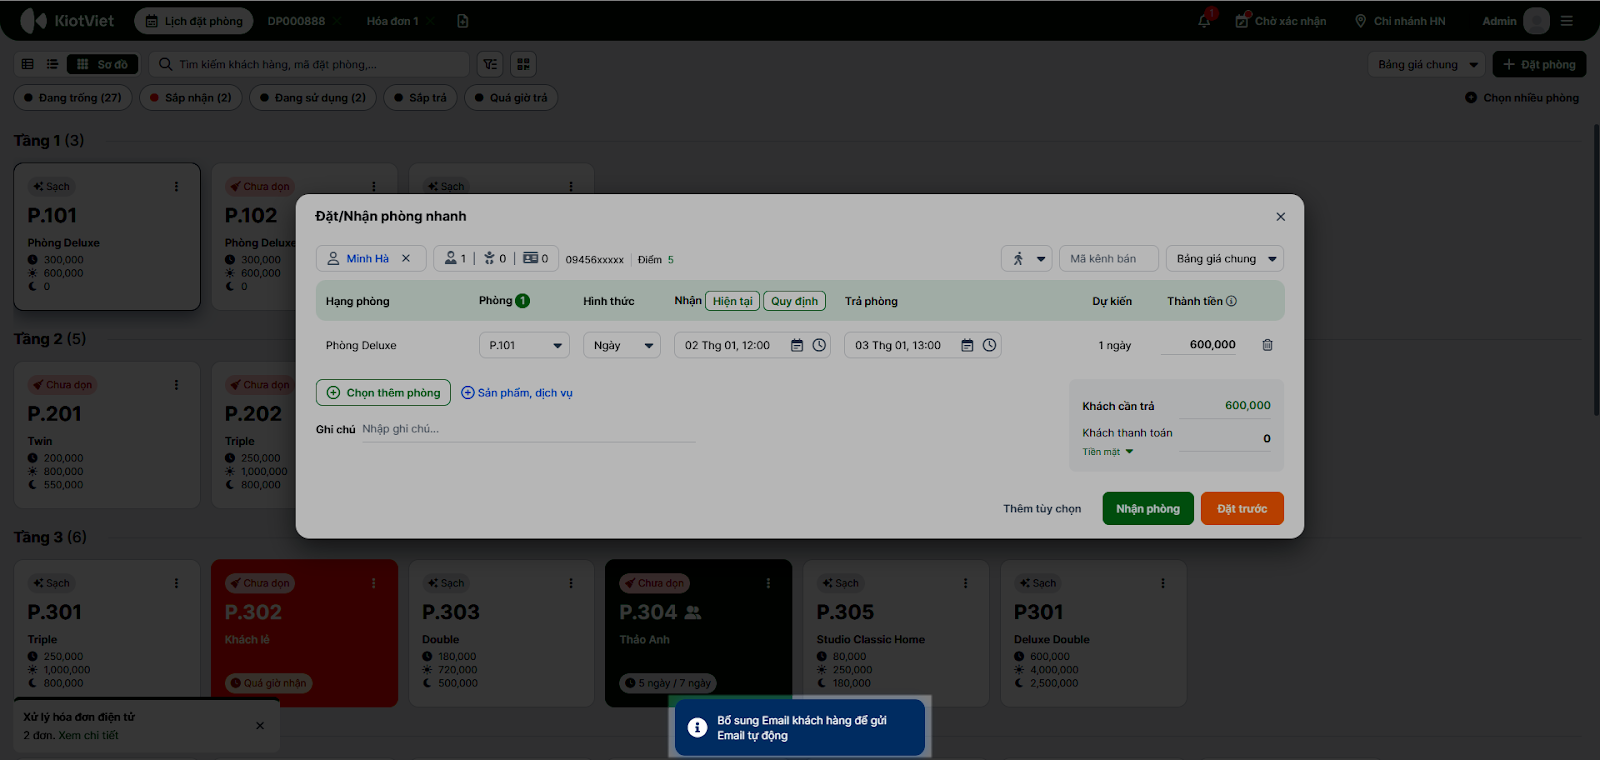This screenshot has height=760, width=1600.
Task: Switch to list view icon
Action: (x=52, y=64)
